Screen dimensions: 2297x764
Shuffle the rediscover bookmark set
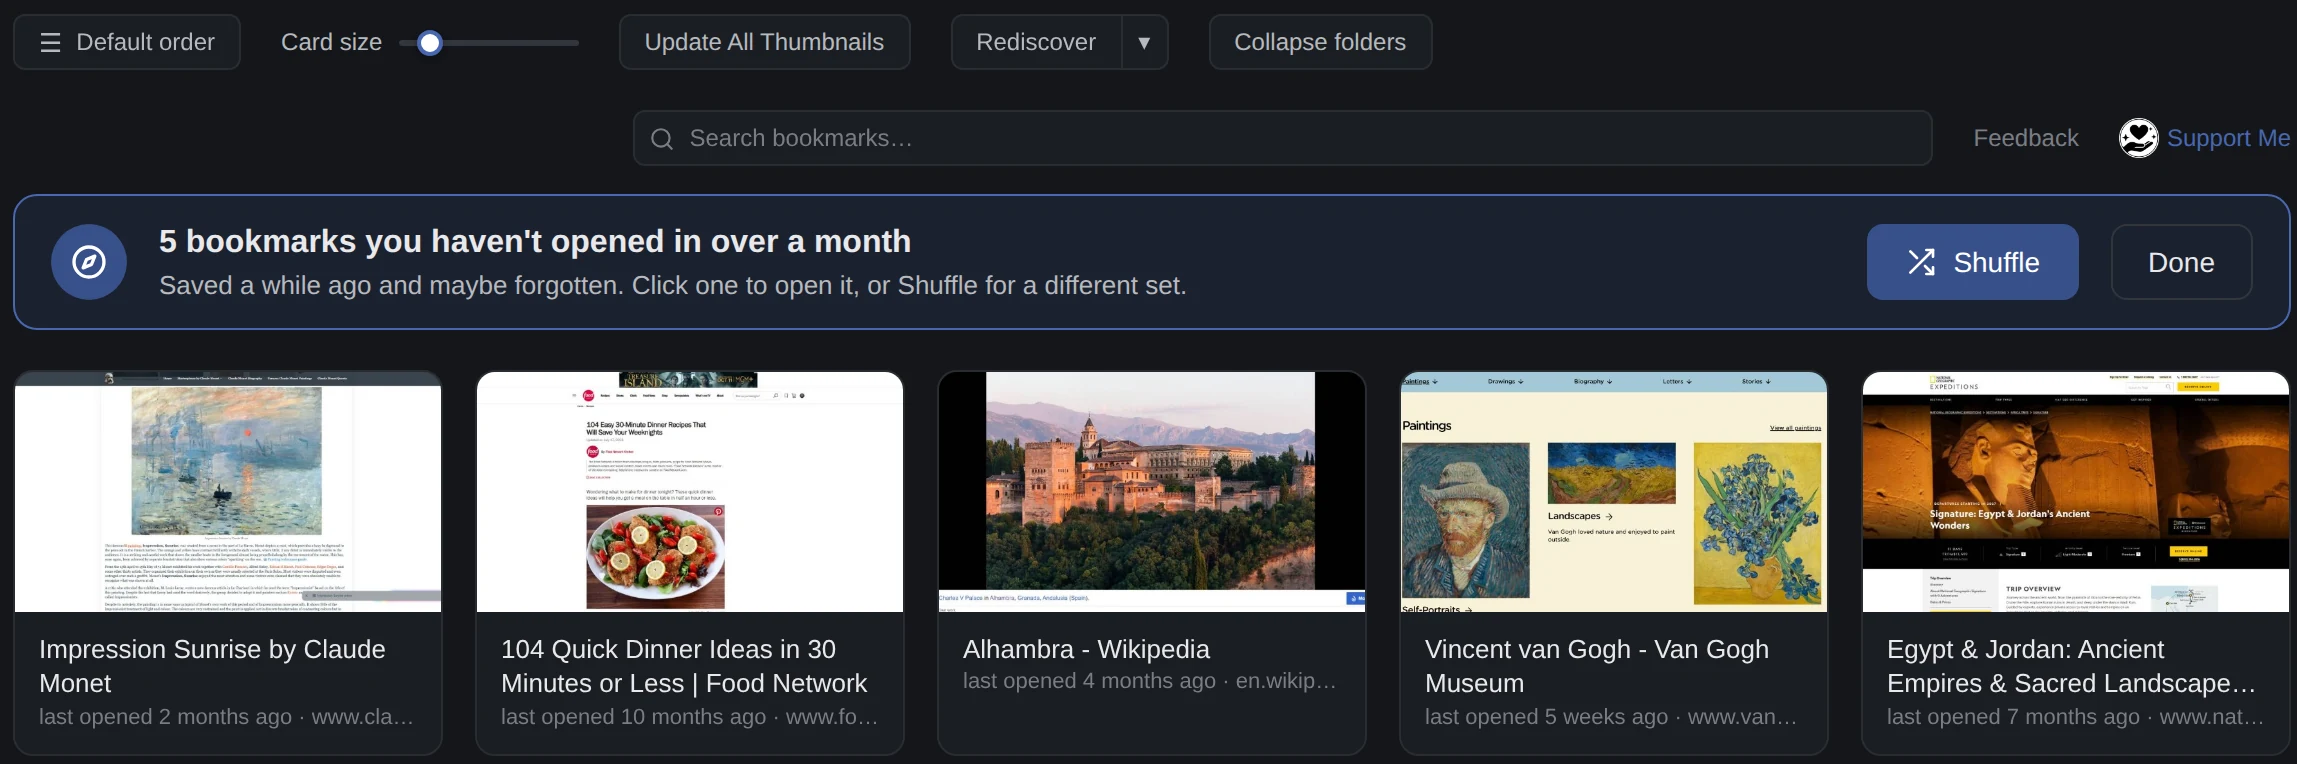[x=1972, y=262]
